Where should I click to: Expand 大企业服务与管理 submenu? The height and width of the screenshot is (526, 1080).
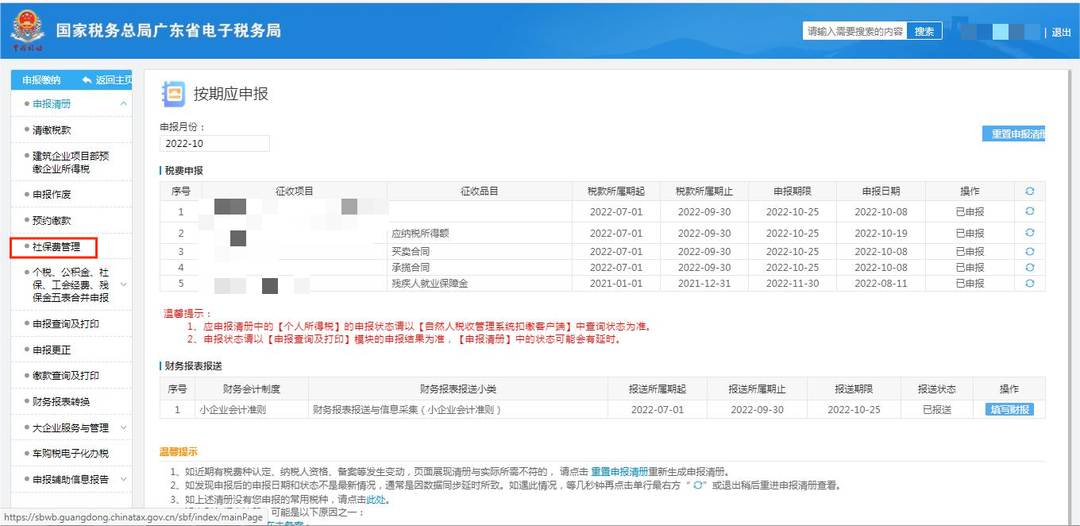coord(123,428)
